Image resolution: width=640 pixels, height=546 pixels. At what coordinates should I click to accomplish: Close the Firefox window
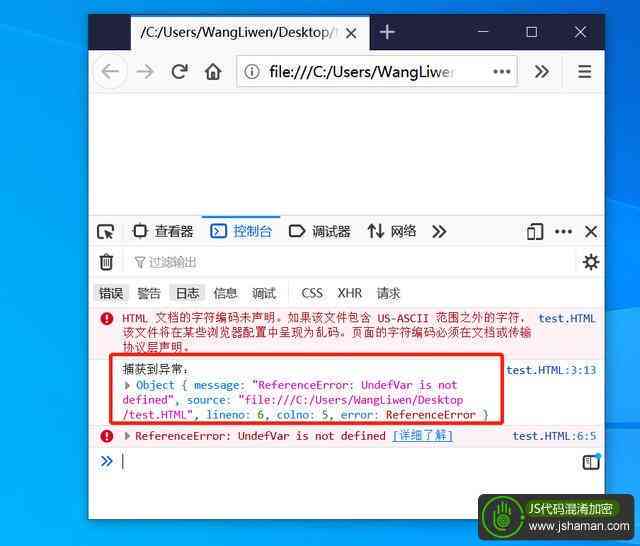pyautogui.click(x=580, y=32)
